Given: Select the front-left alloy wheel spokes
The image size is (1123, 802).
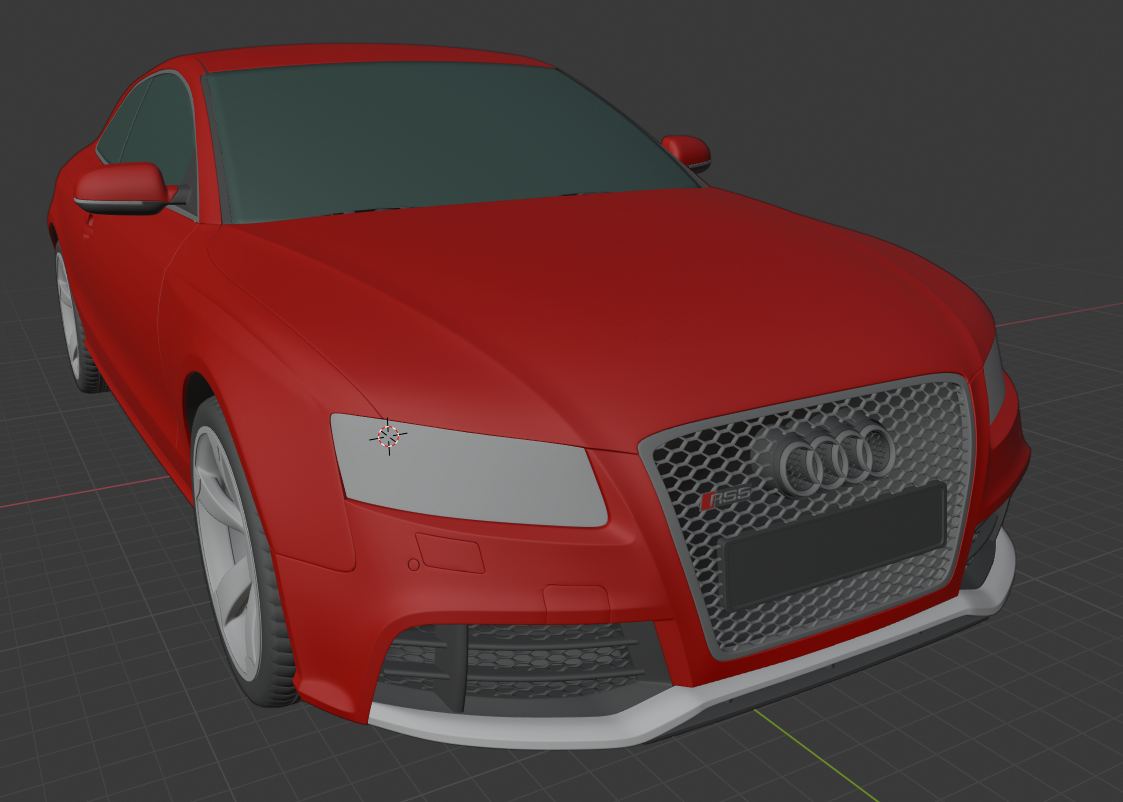Looking at the screenshot, I should 225,550.
